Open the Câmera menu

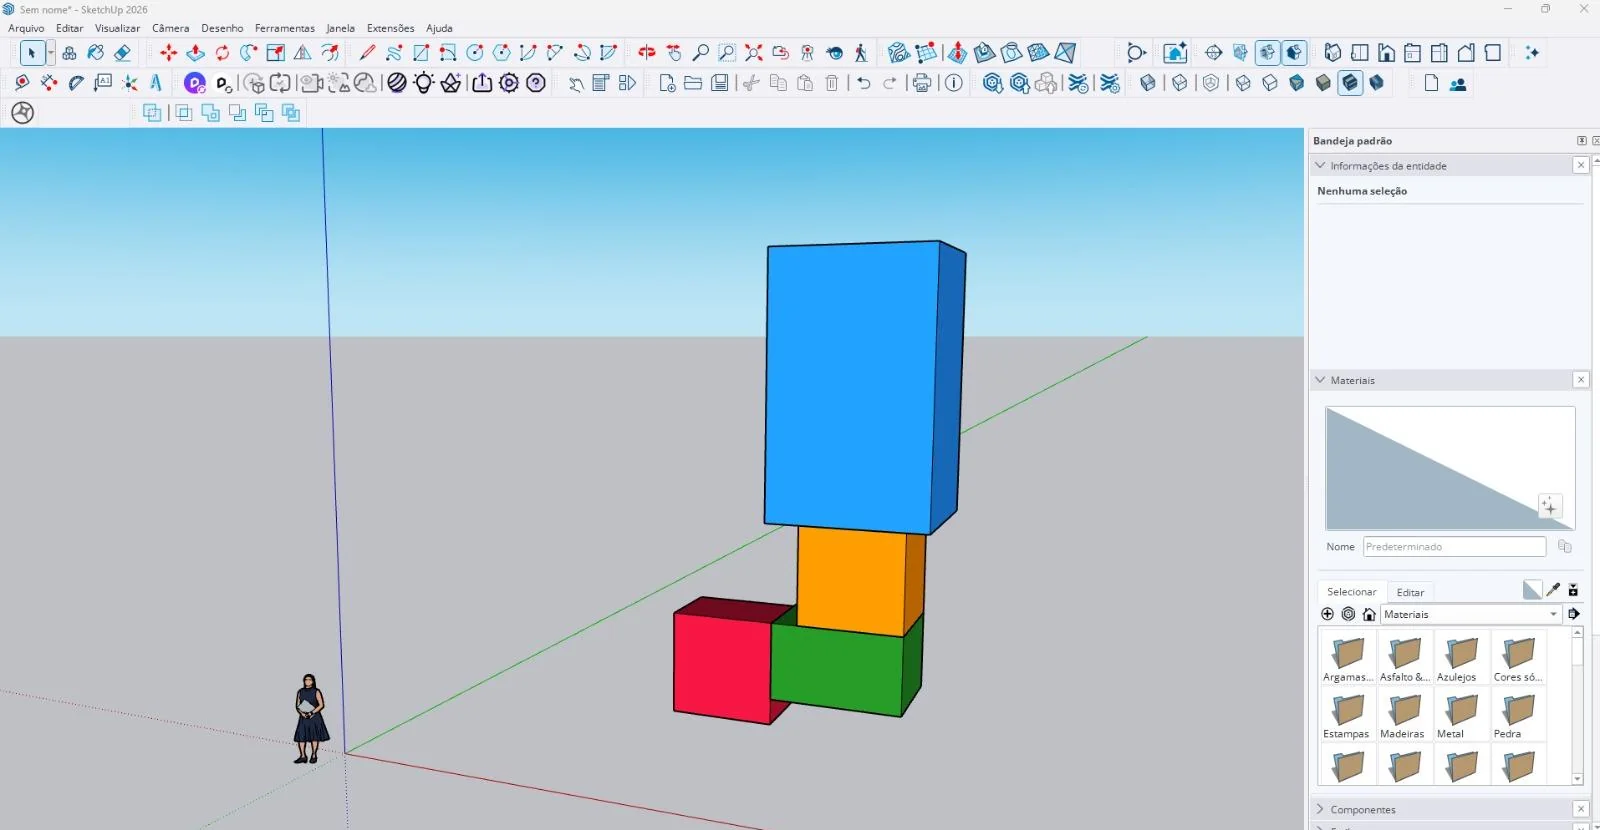tap(170, 28)
